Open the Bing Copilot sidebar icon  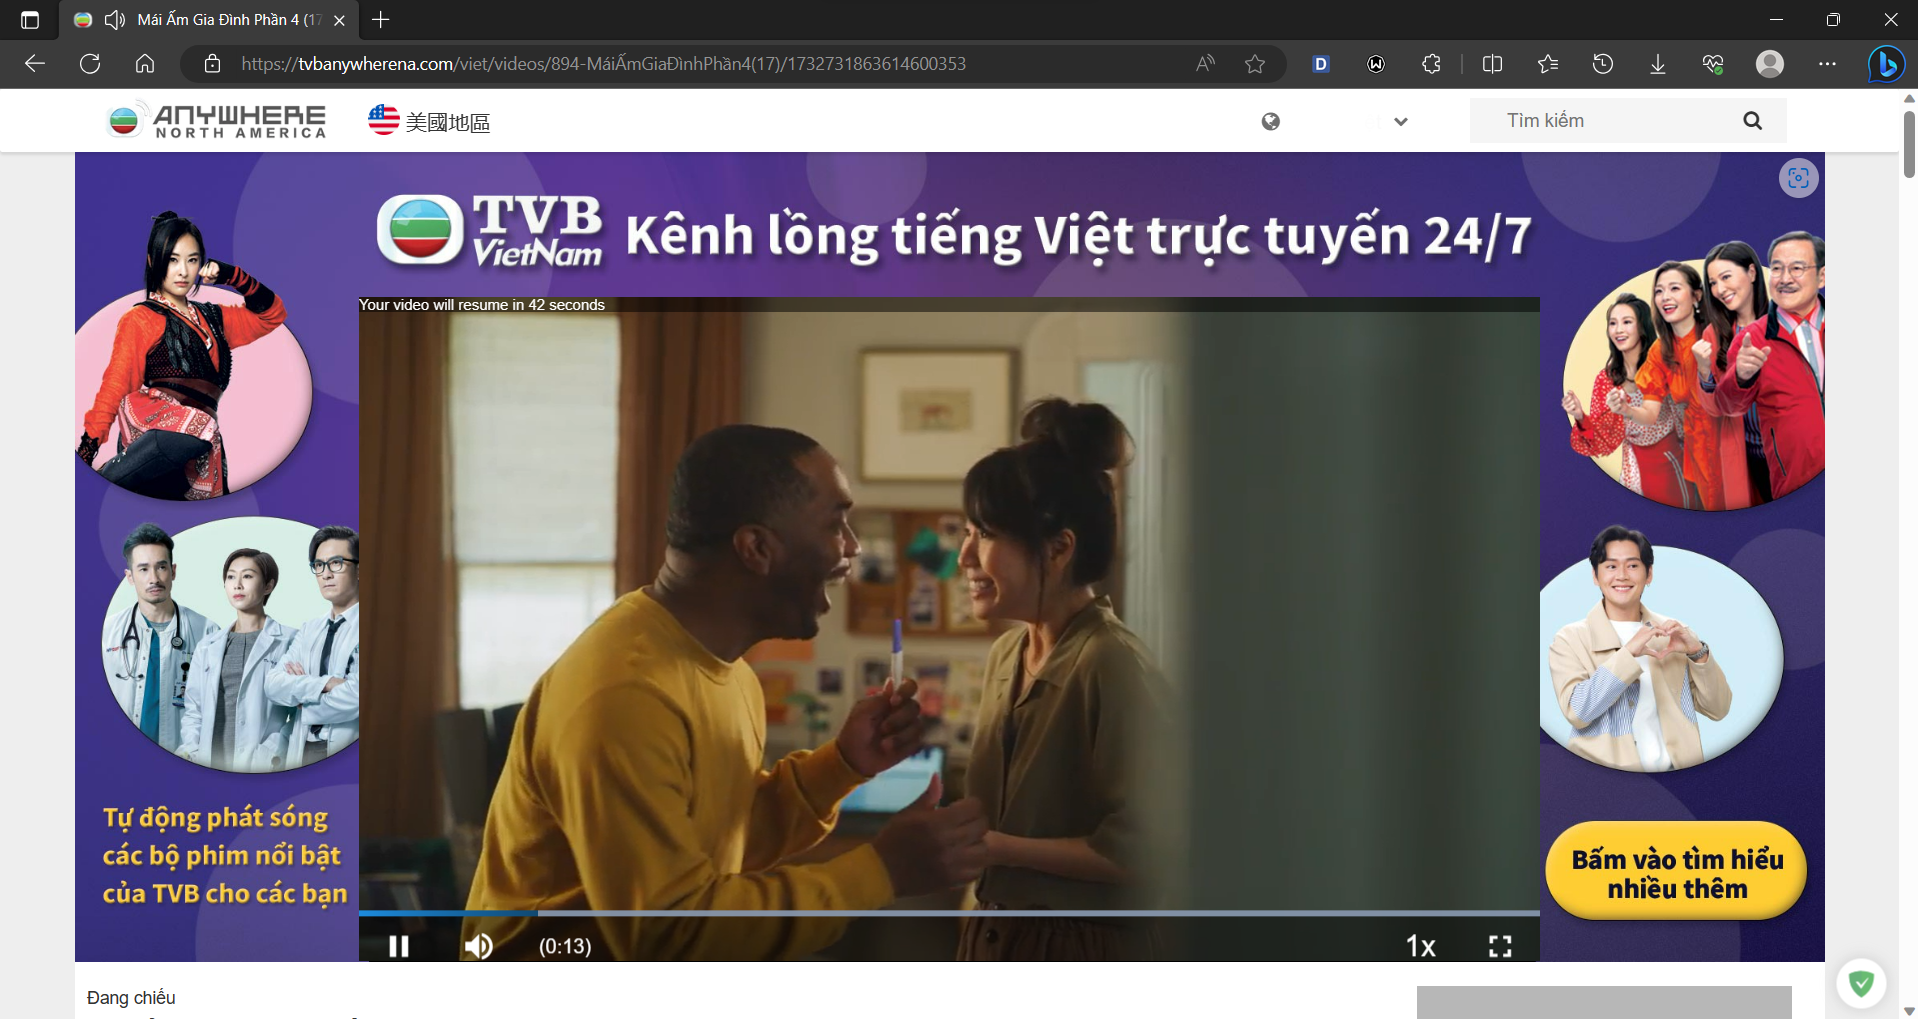1886,64
